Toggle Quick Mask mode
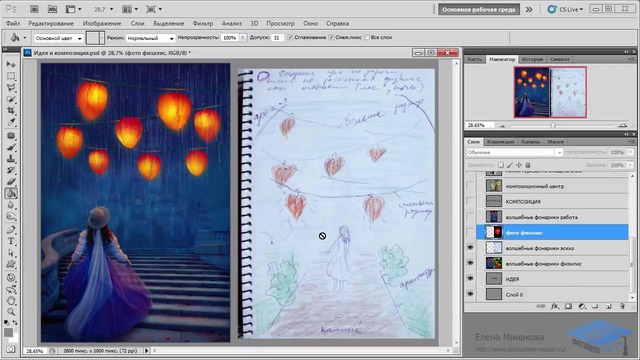The width and height of the screenshot is (640, 360). point(11,350)
